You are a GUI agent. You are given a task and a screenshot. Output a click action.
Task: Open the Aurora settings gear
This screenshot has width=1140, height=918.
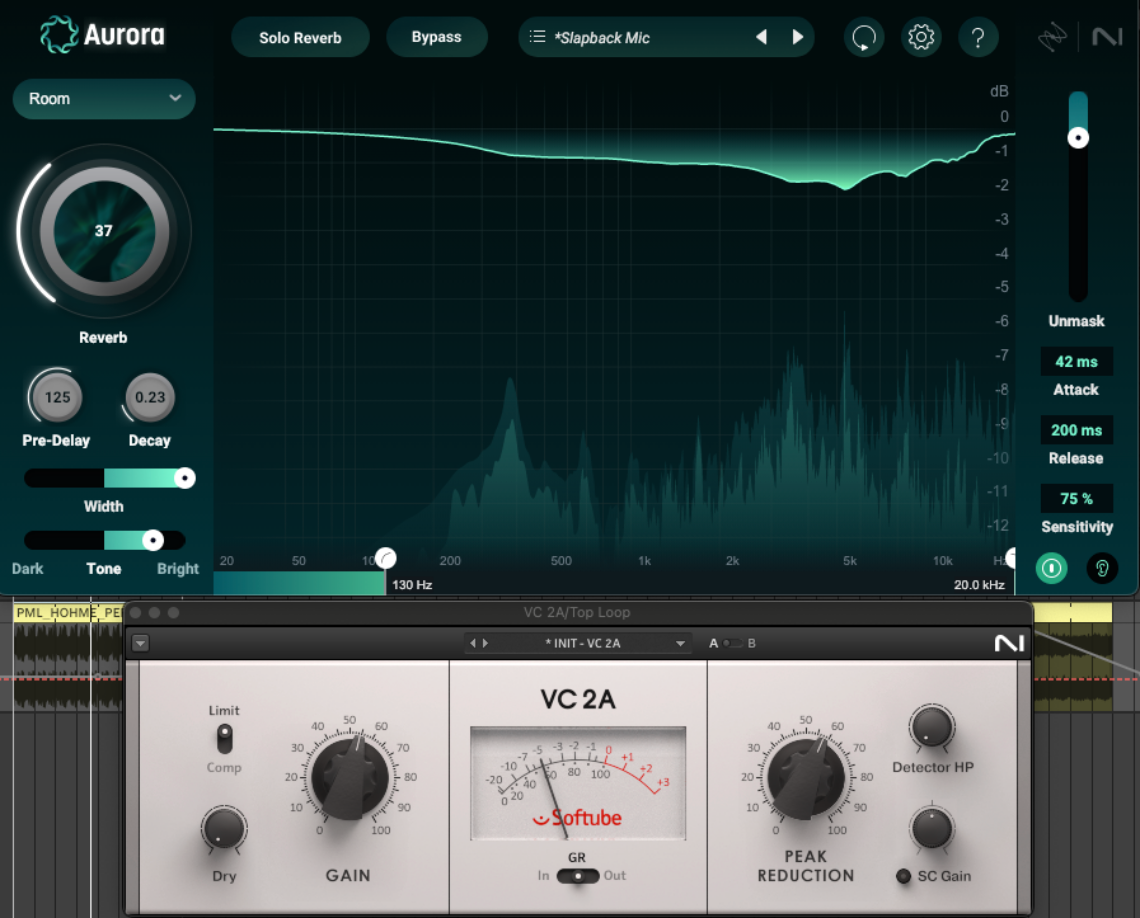921,36
